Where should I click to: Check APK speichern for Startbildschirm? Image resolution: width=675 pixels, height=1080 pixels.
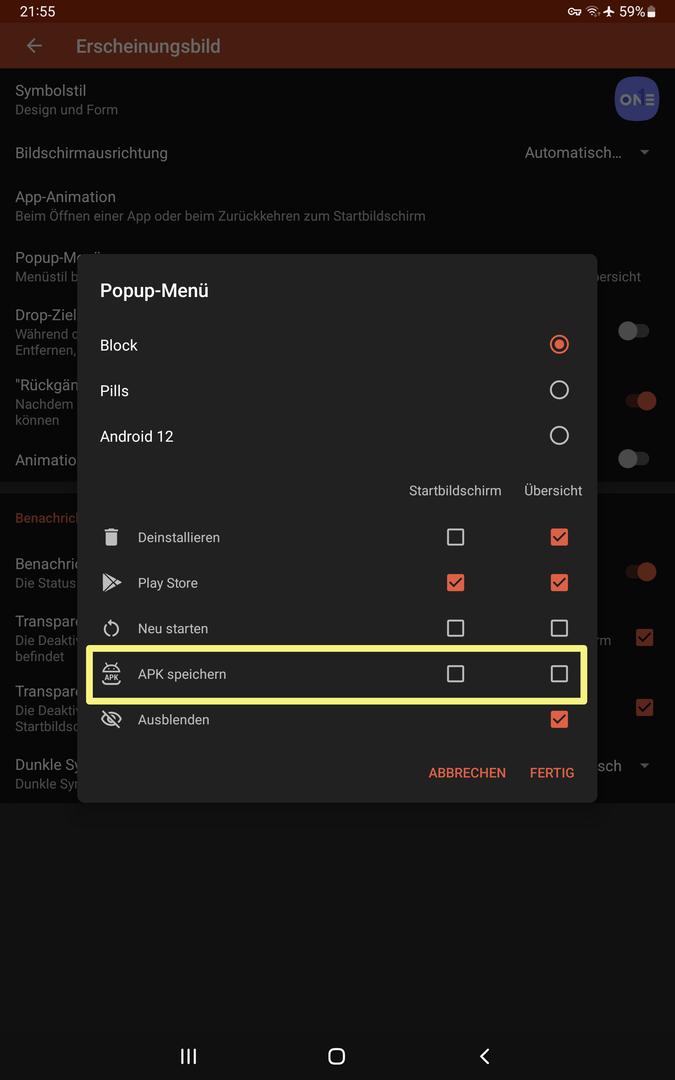(455, 675)
